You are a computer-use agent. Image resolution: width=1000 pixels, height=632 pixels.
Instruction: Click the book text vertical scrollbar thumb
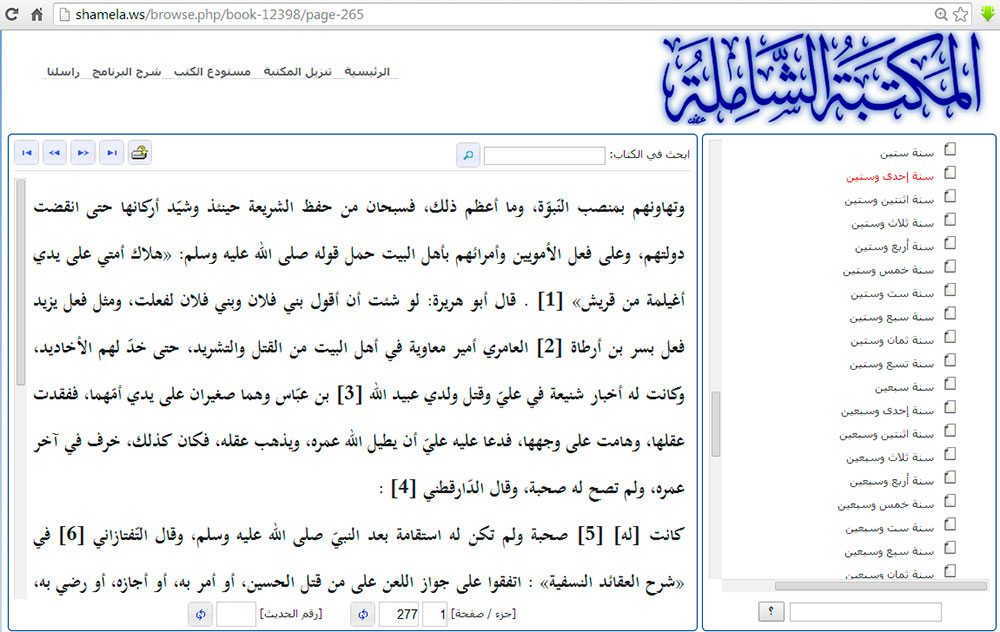pyautogui.click(x=20, y=283)
